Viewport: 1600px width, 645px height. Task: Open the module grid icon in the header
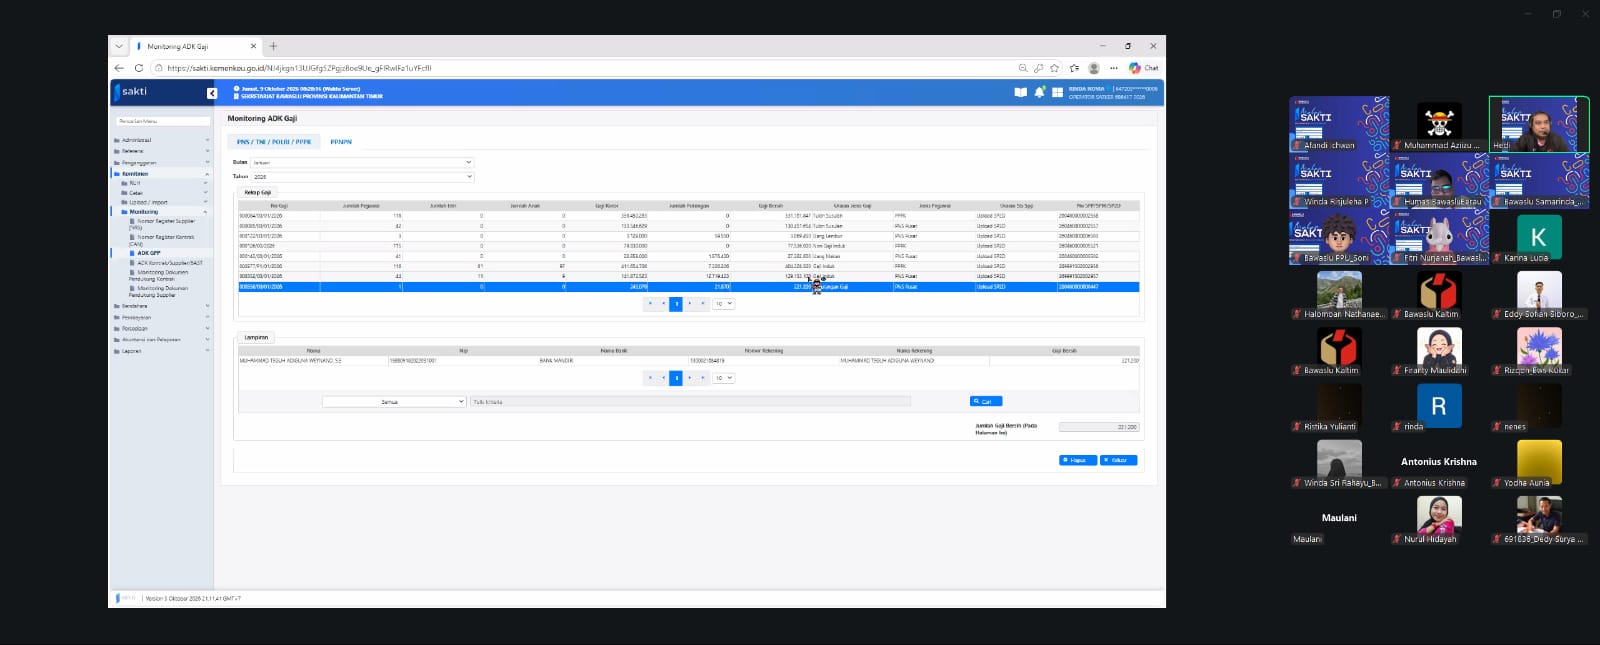click(x=1057, y=93)
